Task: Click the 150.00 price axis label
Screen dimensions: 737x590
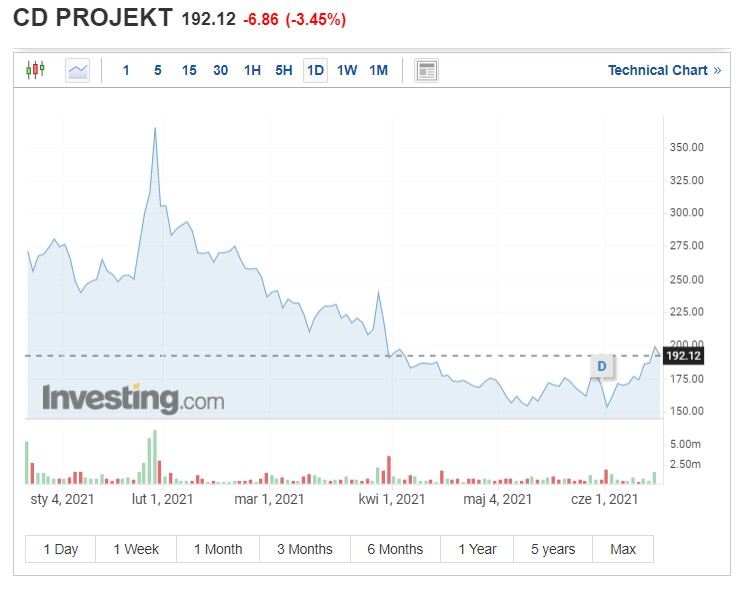Action: (x=687, y=411)
